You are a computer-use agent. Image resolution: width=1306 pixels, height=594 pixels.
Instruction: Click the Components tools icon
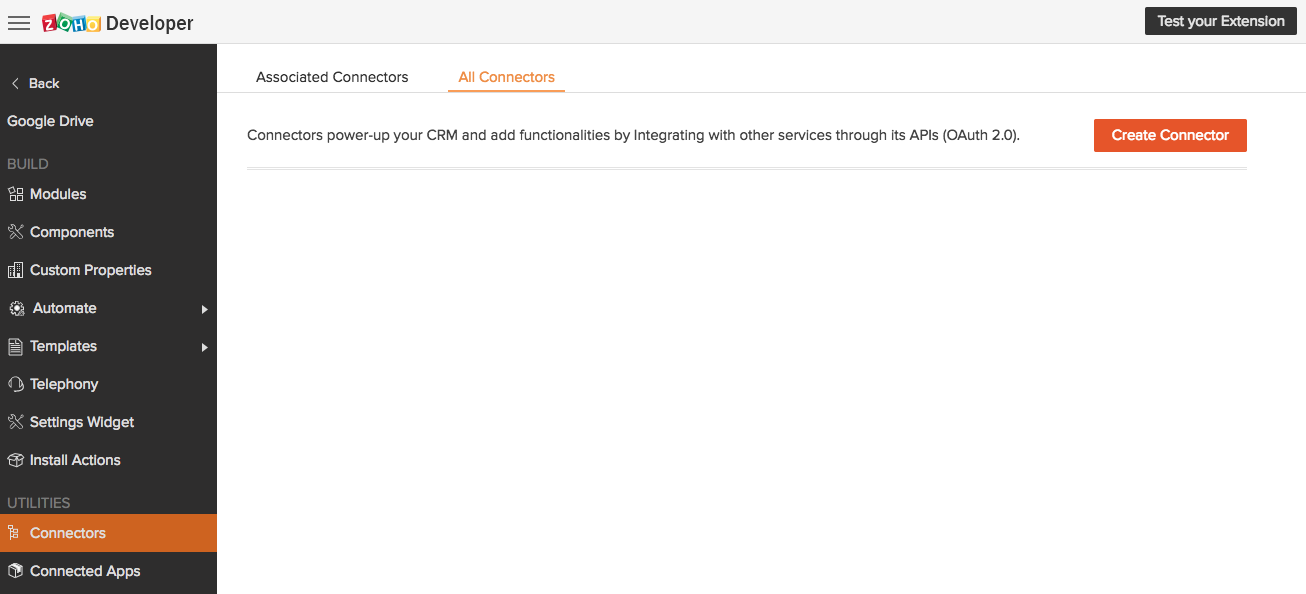point(15,232)
